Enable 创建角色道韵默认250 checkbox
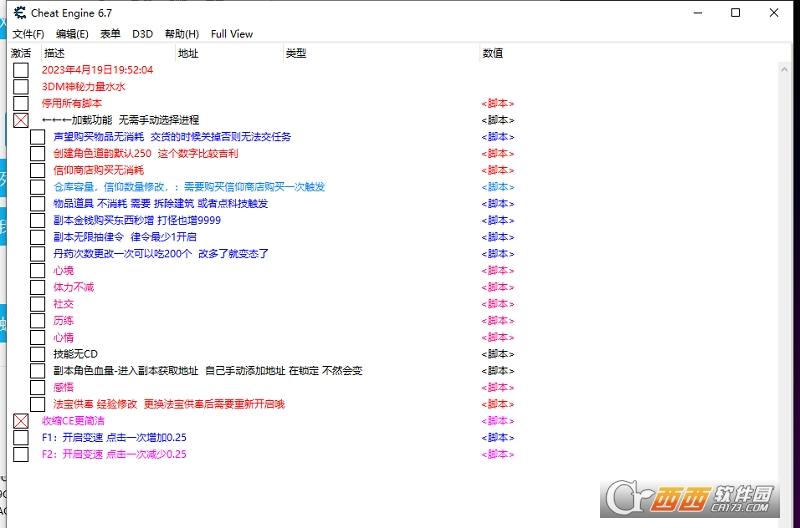The height and width of the screenshot is (528, 800). (38, 154)
